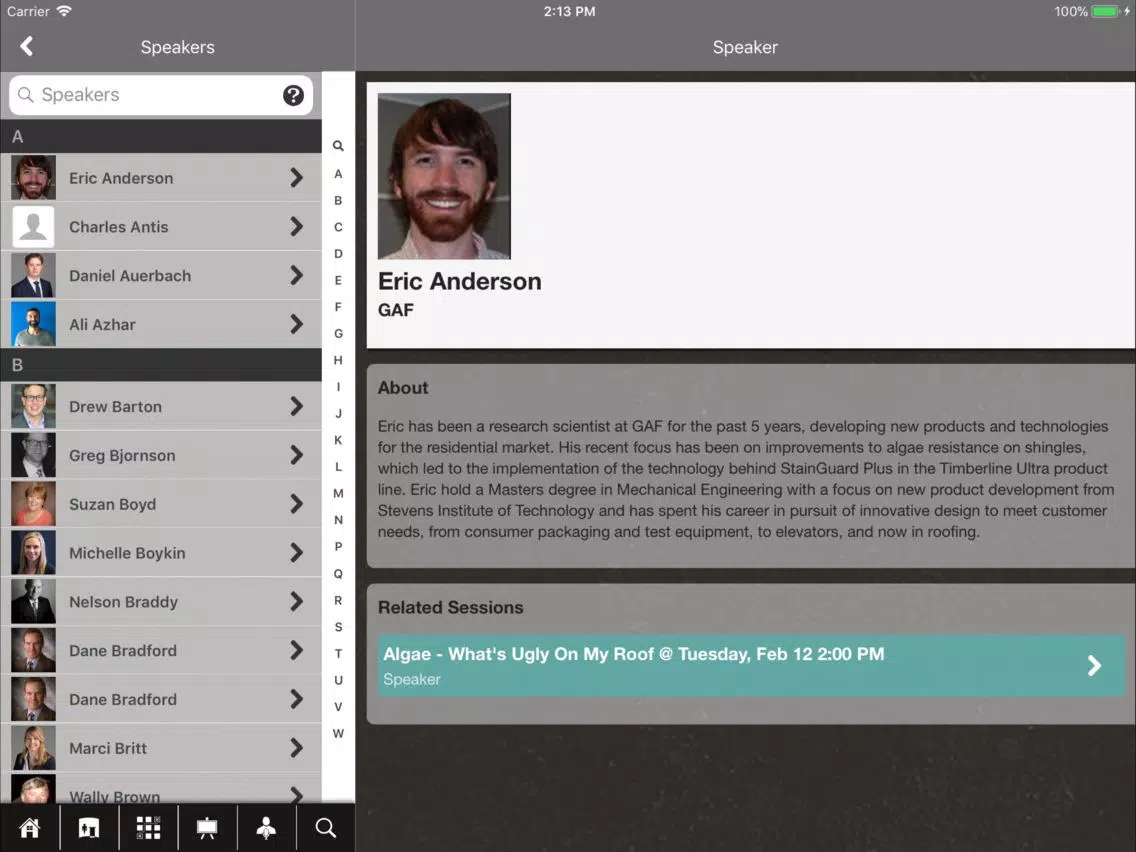The height and width of the screenshot is (852, 1136).
Task: Go to the home tab icon
Action: (x=30, y=827)
